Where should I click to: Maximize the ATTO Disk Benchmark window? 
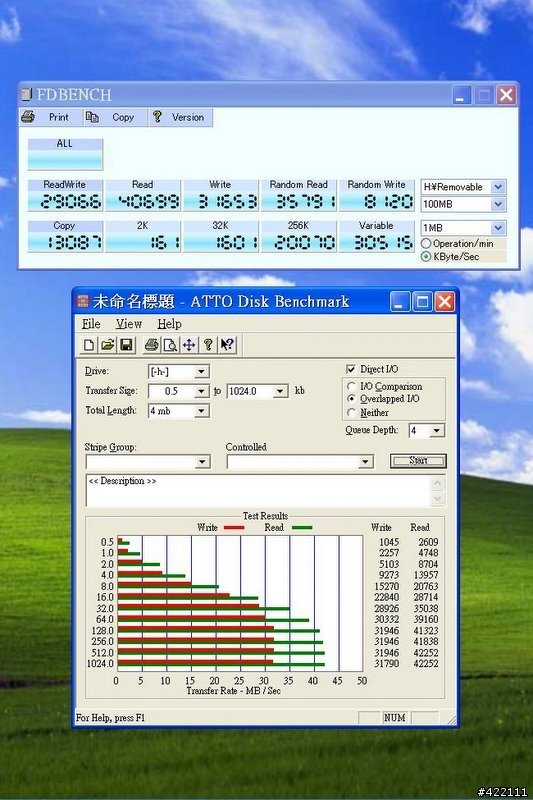(x=422, y=302)
